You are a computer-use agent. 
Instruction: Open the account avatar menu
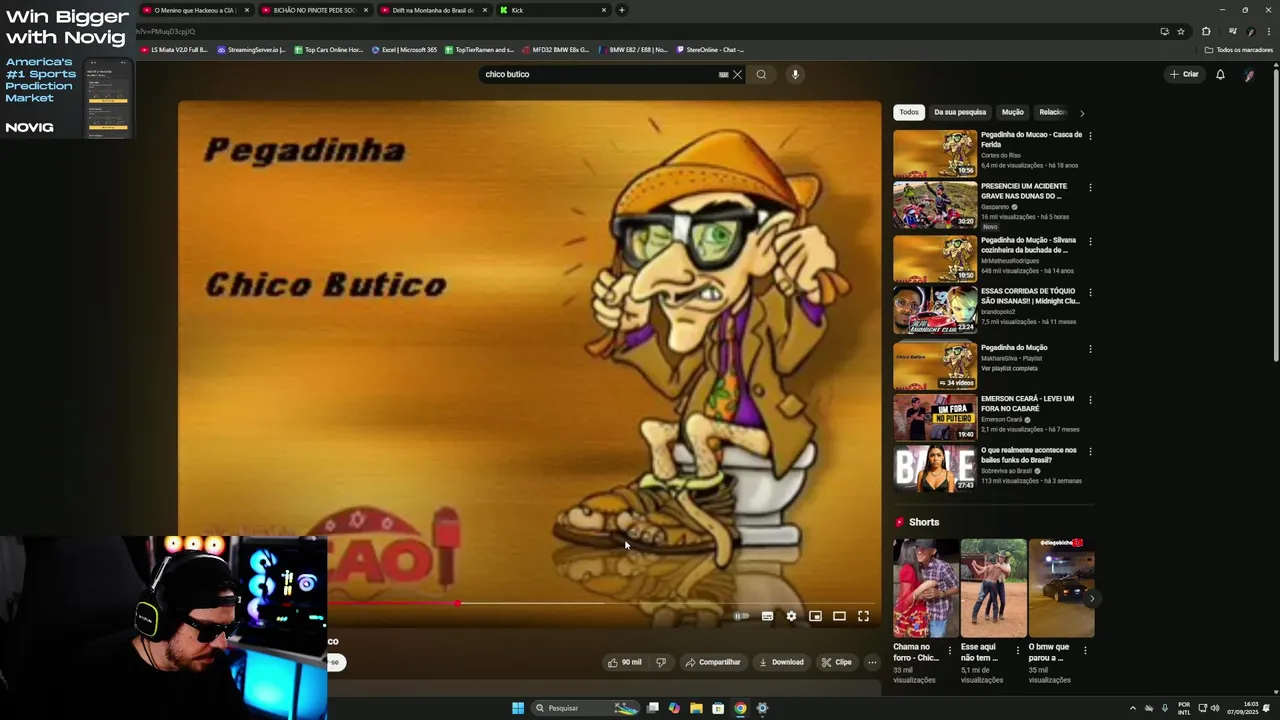pyautogui.click(x=1249, y=75)
